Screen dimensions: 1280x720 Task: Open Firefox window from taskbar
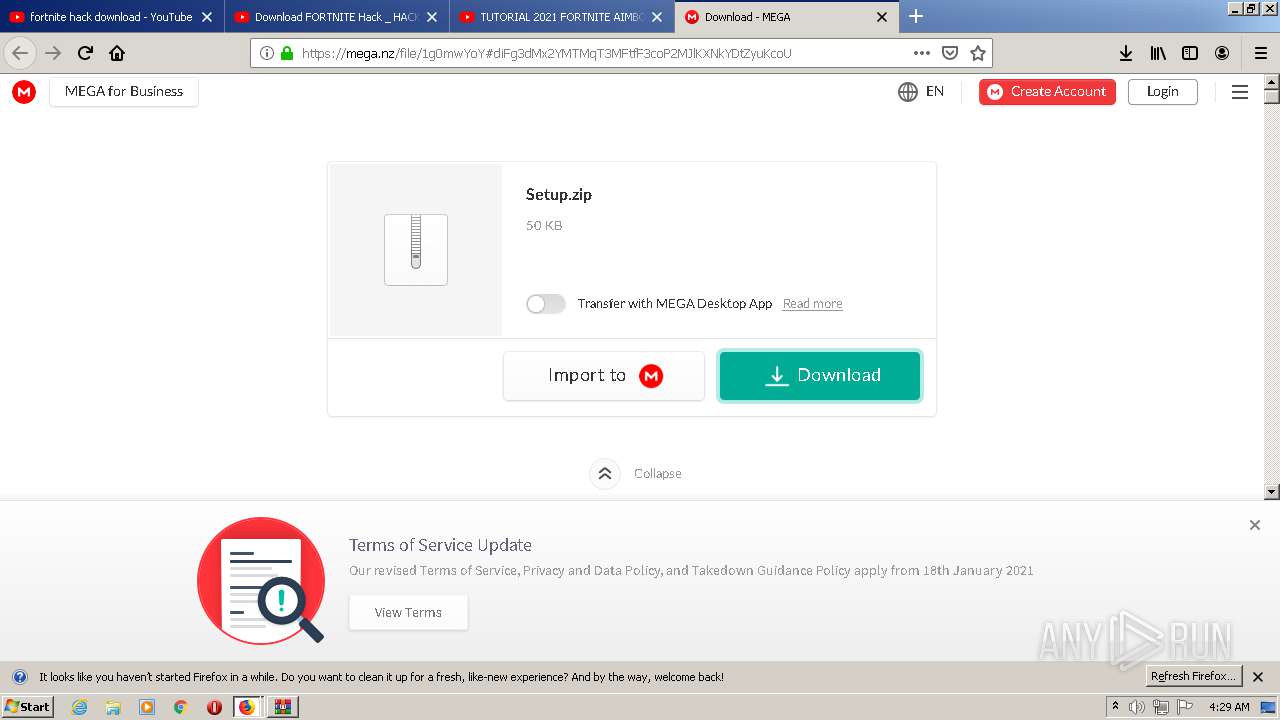[x=247, y=707]
